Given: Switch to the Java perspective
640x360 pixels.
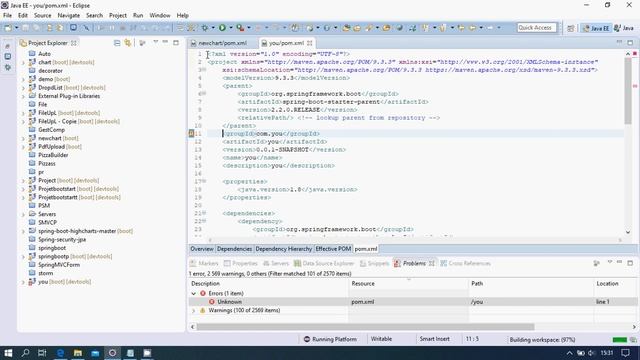Looking at the screenshot, I should [x=624, y=28].
